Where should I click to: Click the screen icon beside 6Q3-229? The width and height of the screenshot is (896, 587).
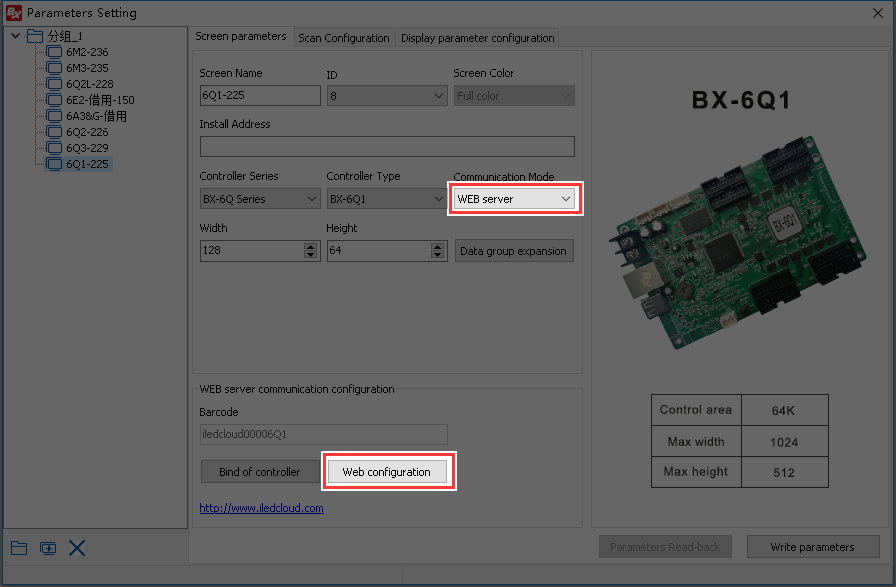(54, 148)
